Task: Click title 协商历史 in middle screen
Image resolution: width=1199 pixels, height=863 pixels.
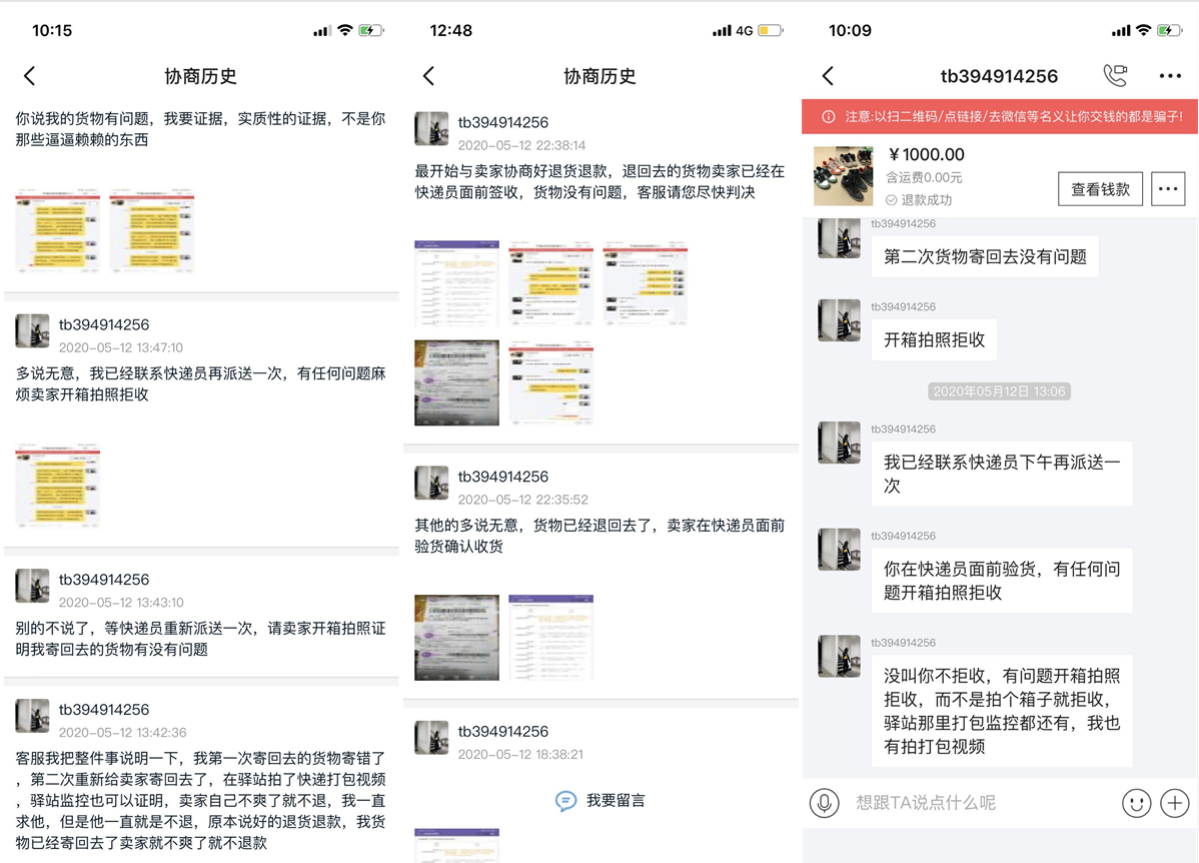Action: point(600,76)
